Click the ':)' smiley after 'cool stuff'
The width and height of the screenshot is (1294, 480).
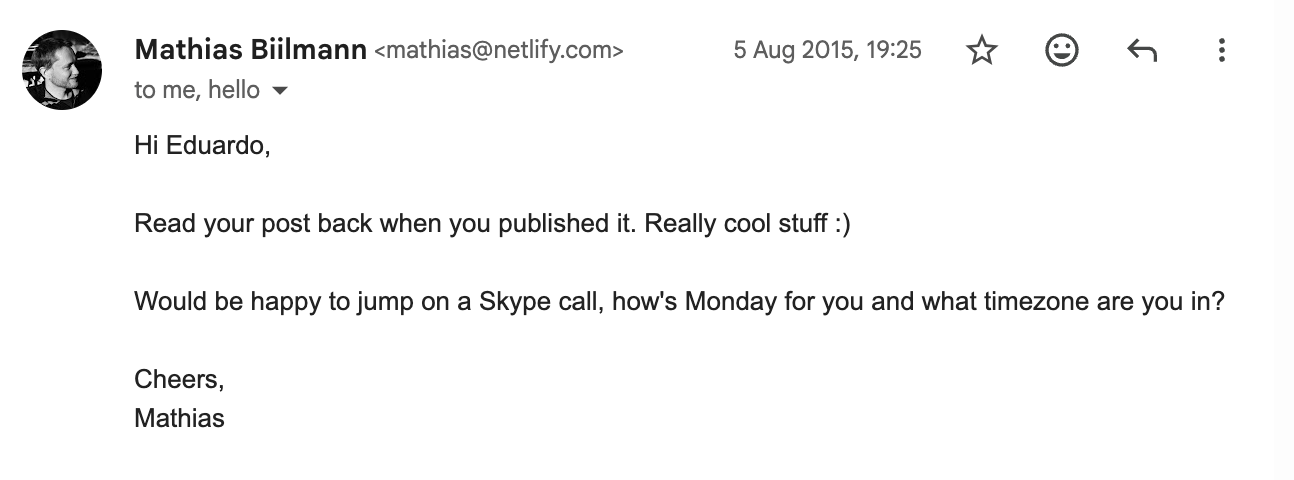[841, 224]
